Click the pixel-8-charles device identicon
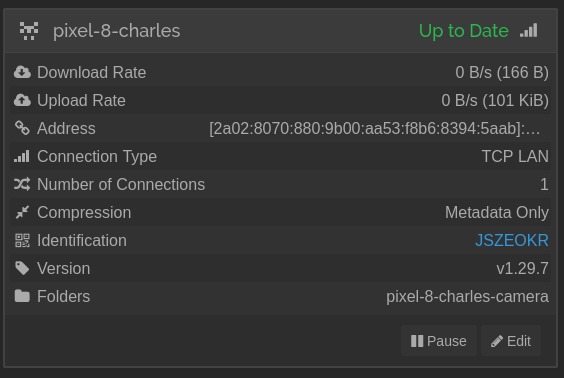564x378 pixels. pos(29,31)
